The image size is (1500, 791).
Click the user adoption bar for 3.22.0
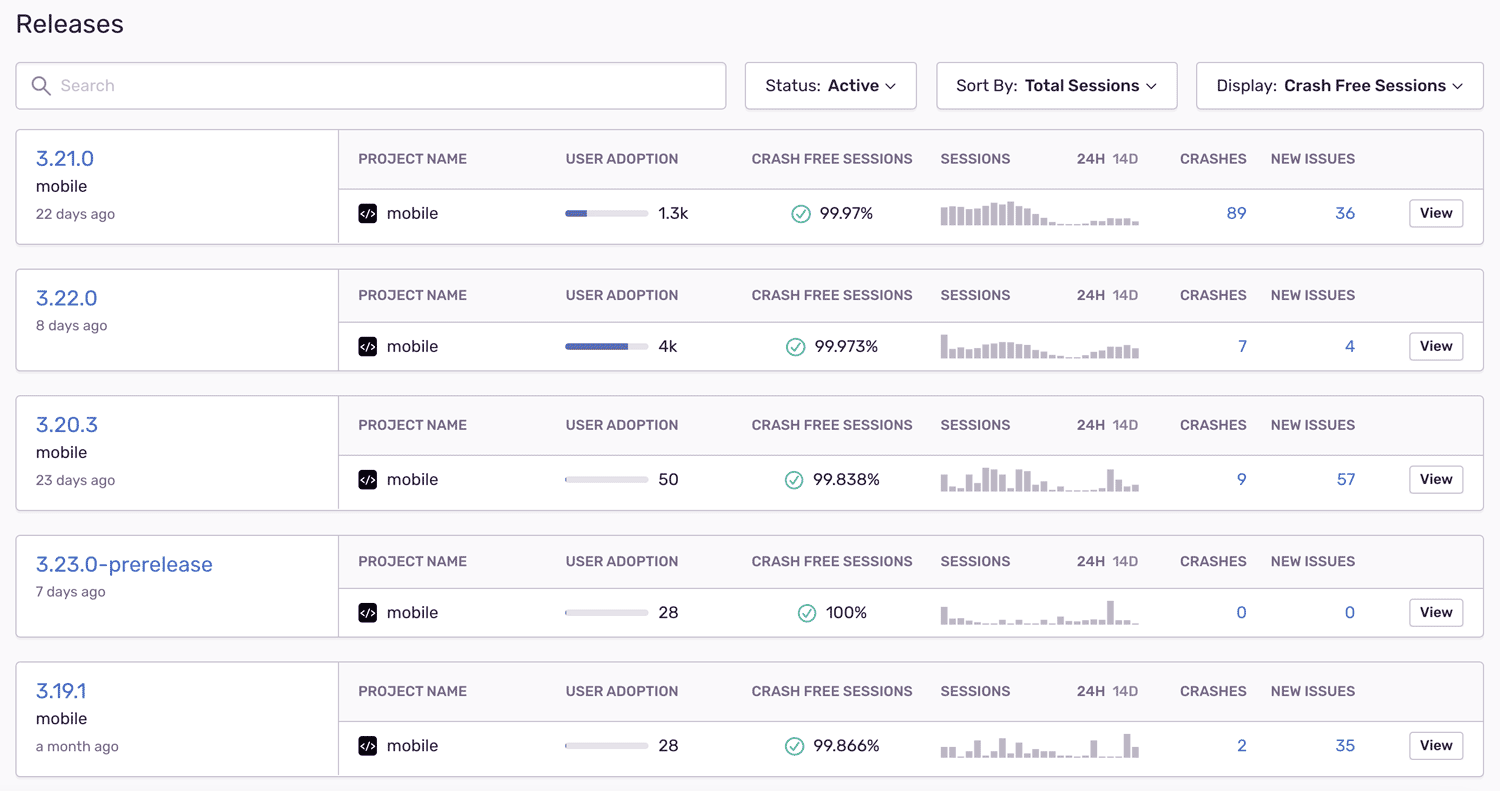606,346
